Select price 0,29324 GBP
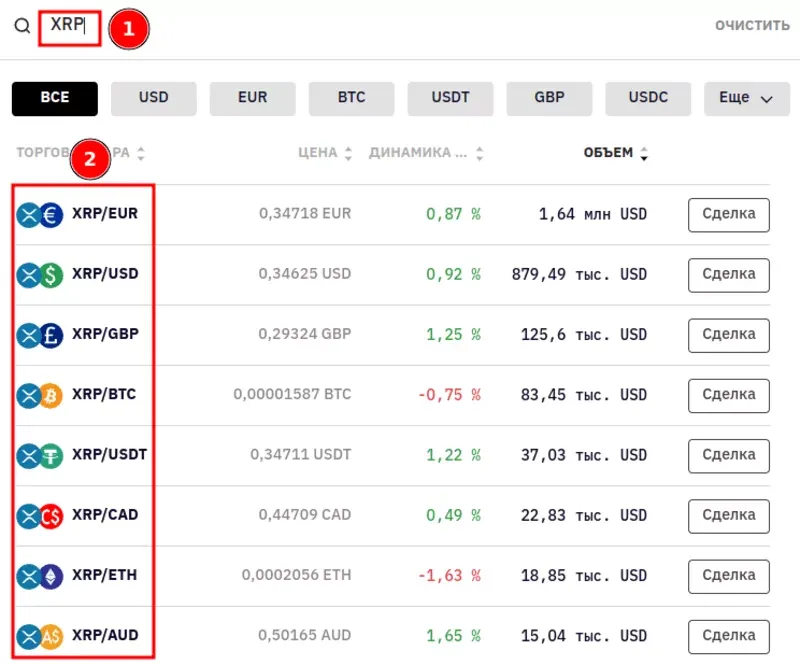Viewport: 800px width, 665px height. click(305, 334)
